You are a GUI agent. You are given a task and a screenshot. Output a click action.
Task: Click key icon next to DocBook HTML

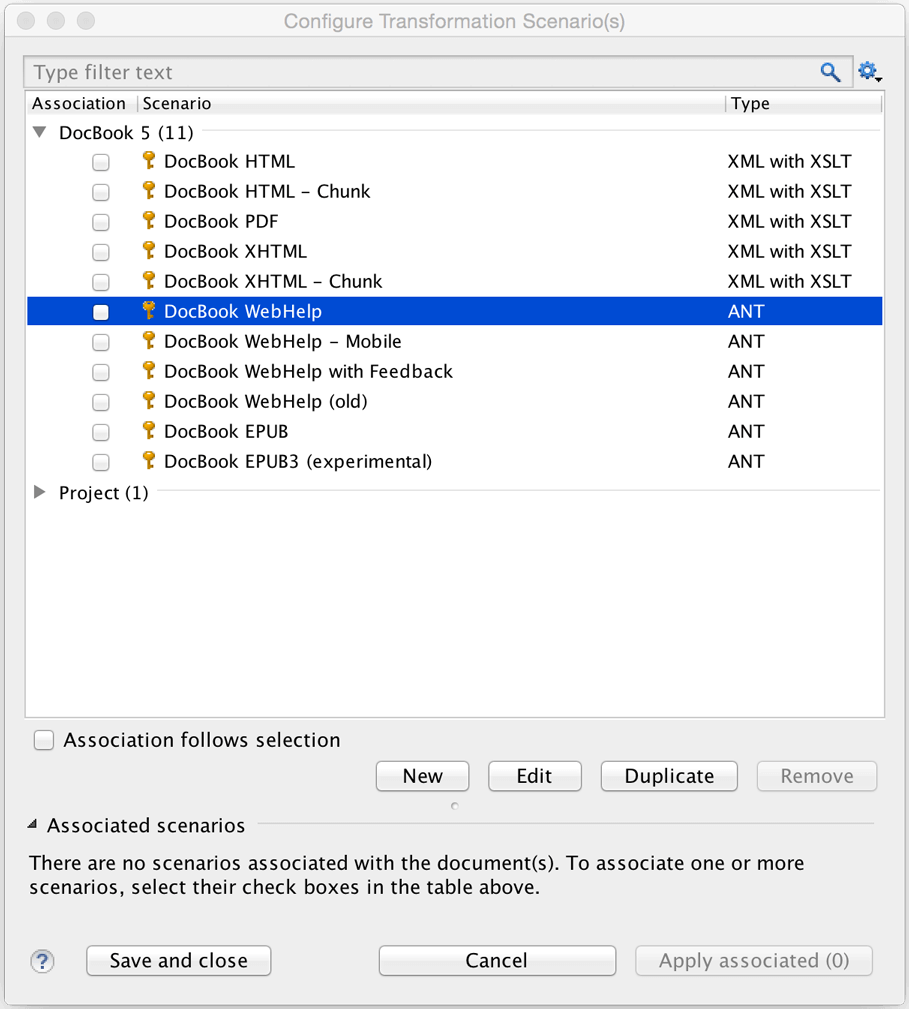click(149, 161)
